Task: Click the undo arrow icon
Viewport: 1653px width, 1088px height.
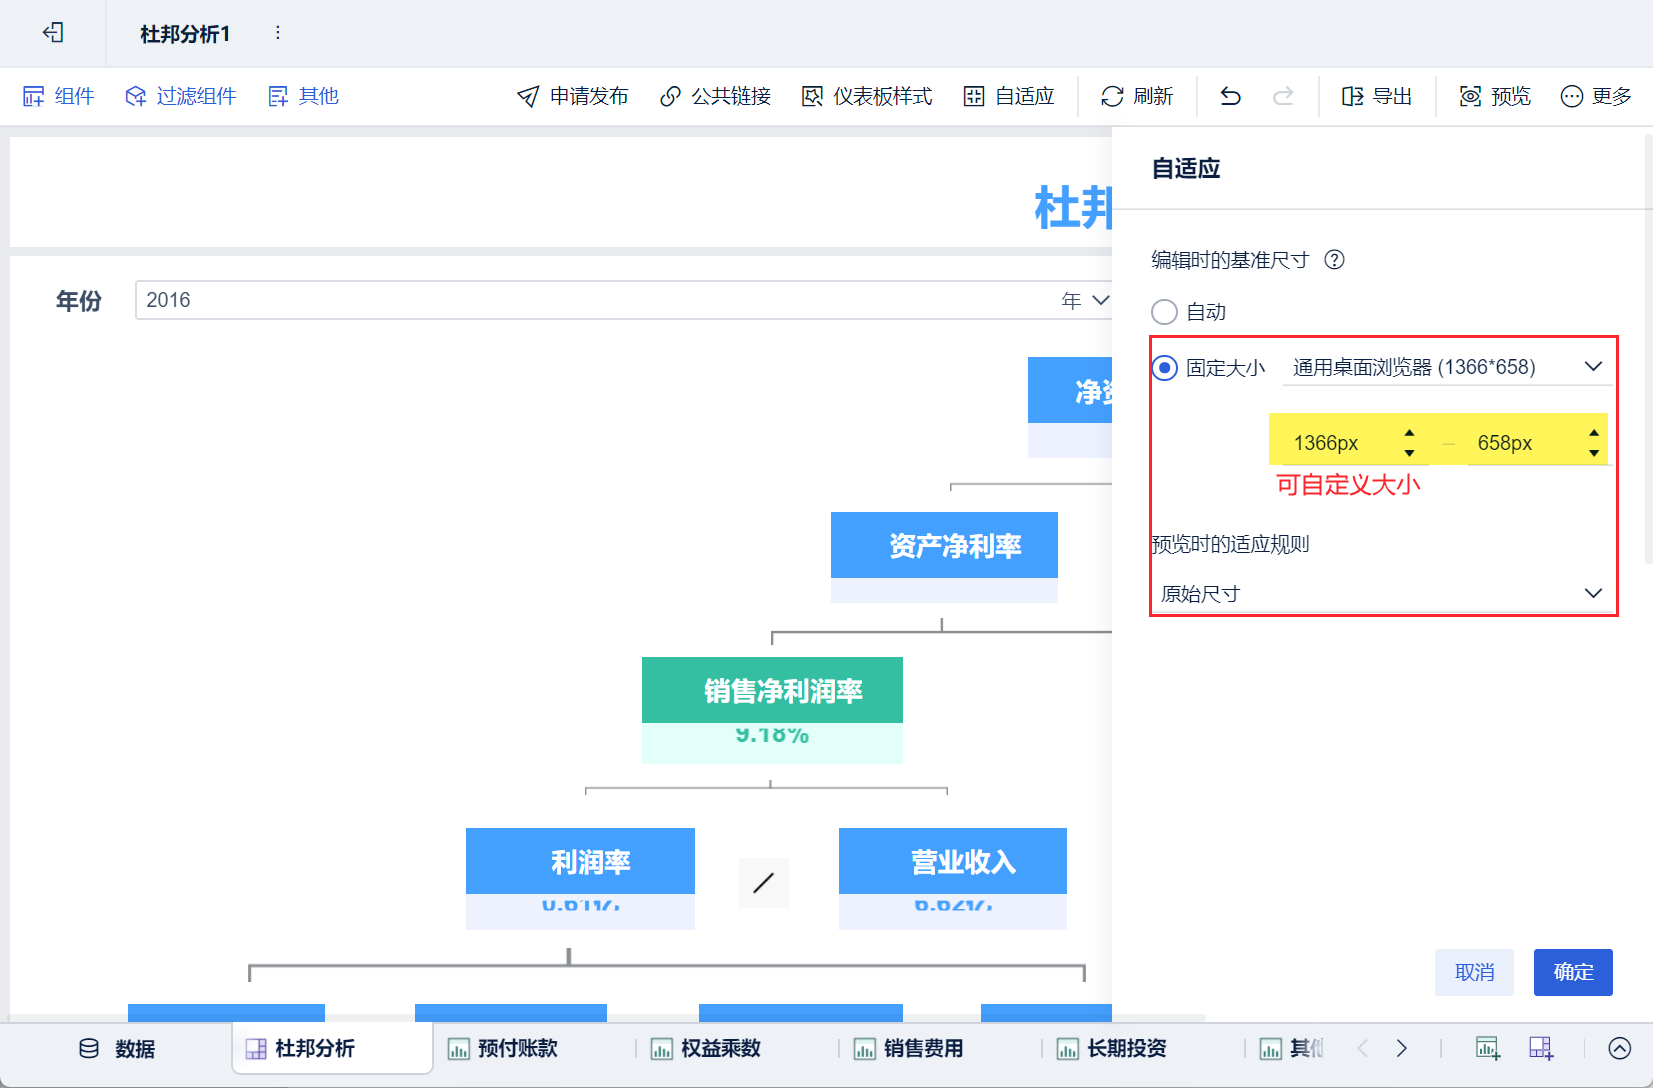Action: [1231, 96]
